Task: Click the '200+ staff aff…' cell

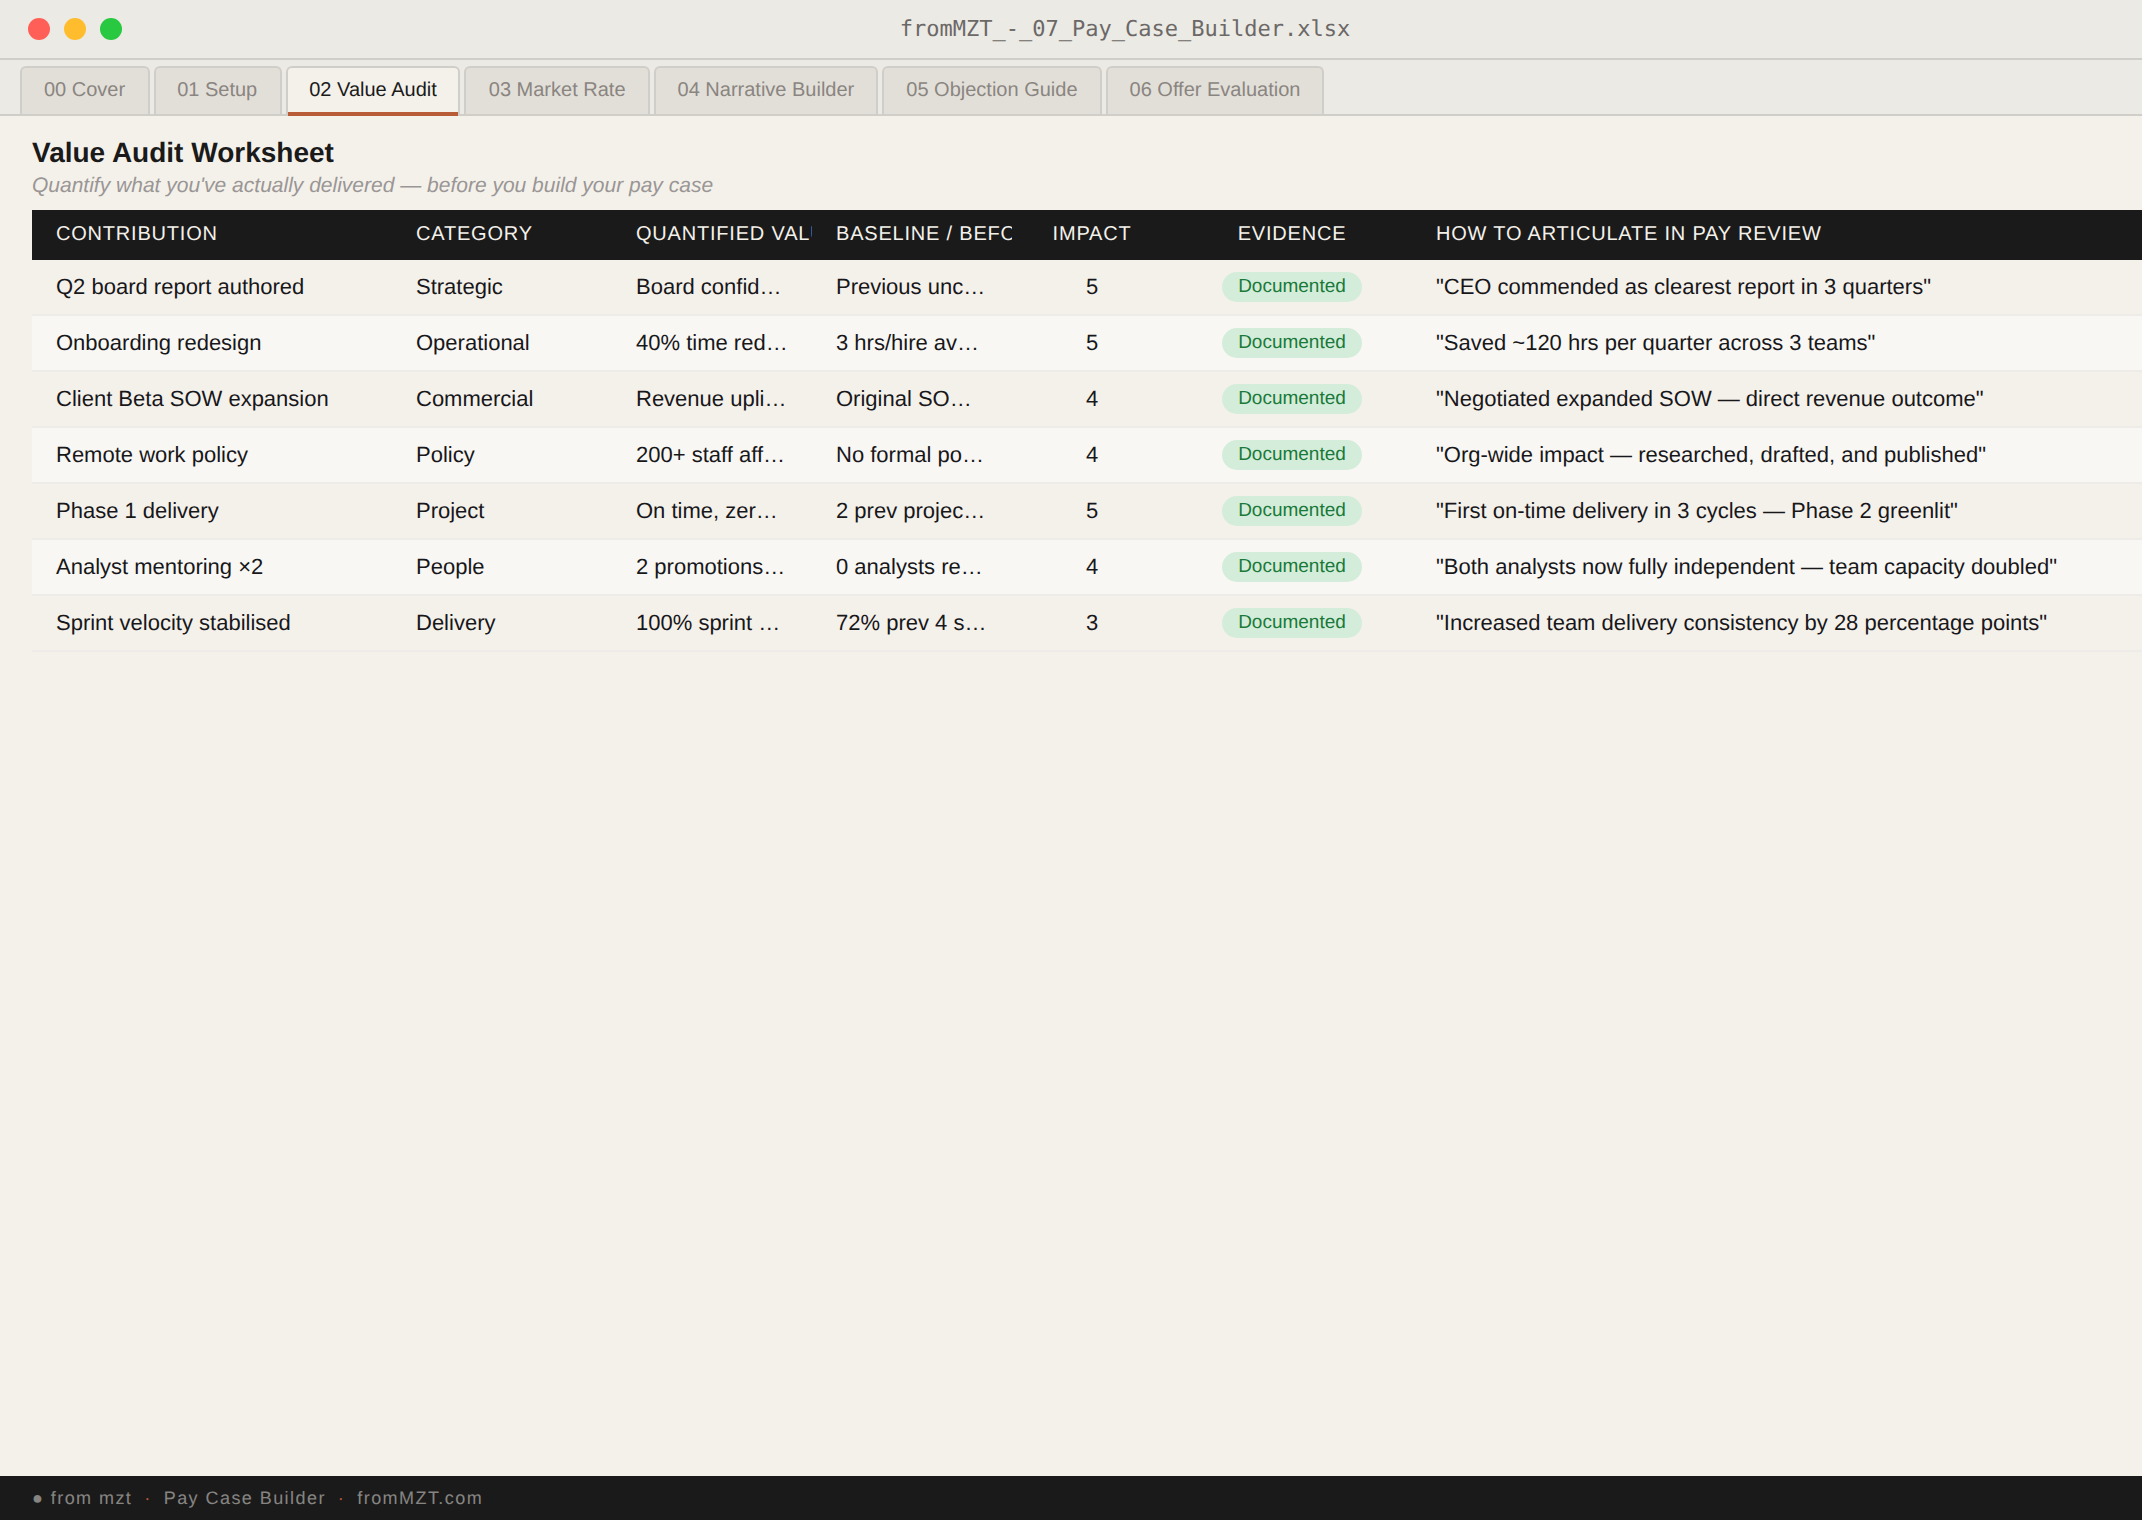Action: (710, 455)
